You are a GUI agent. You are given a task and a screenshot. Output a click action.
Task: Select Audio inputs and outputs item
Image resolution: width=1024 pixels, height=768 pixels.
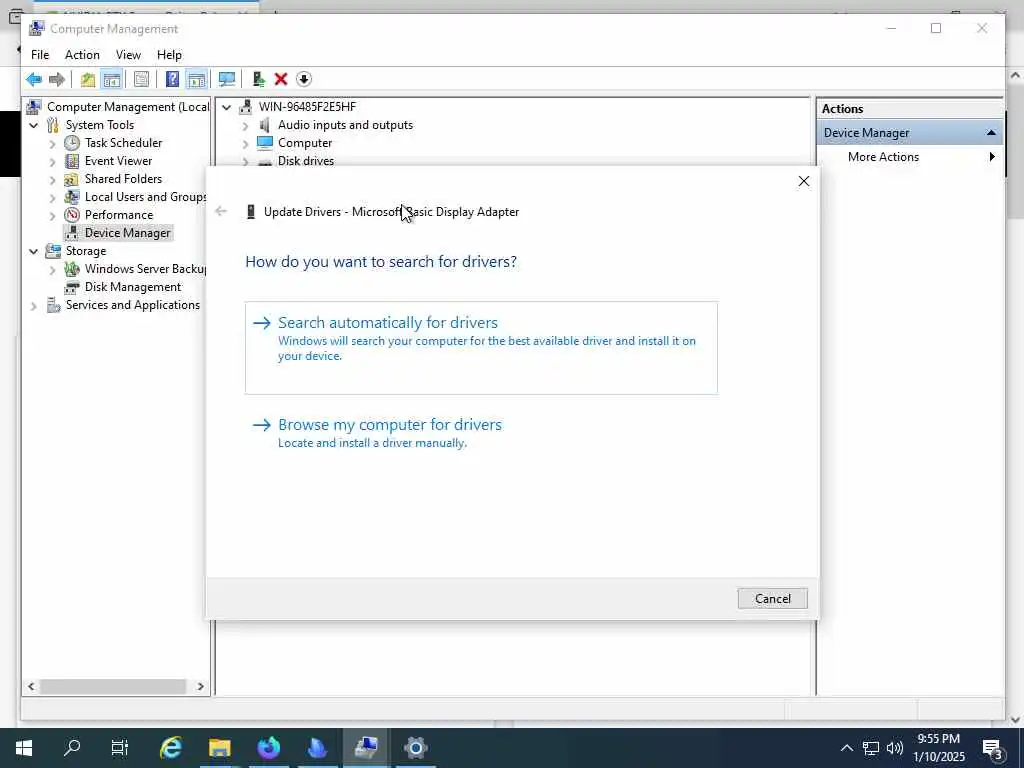pos(345,125)
